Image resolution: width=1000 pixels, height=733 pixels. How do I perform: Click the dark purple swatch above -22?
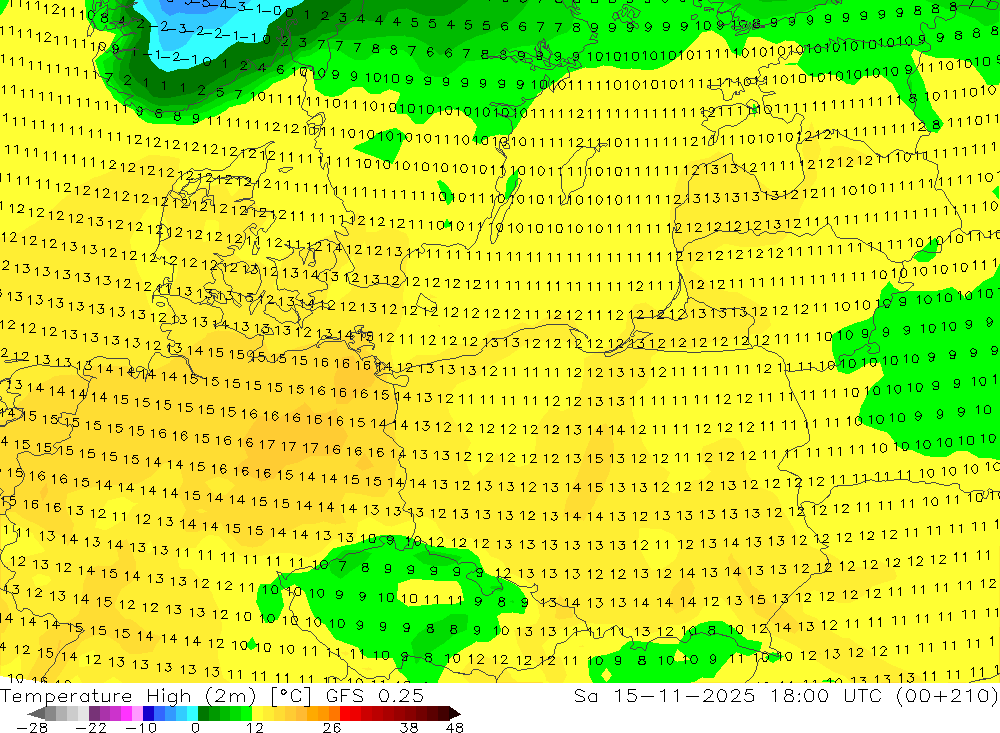click(94, 713)
